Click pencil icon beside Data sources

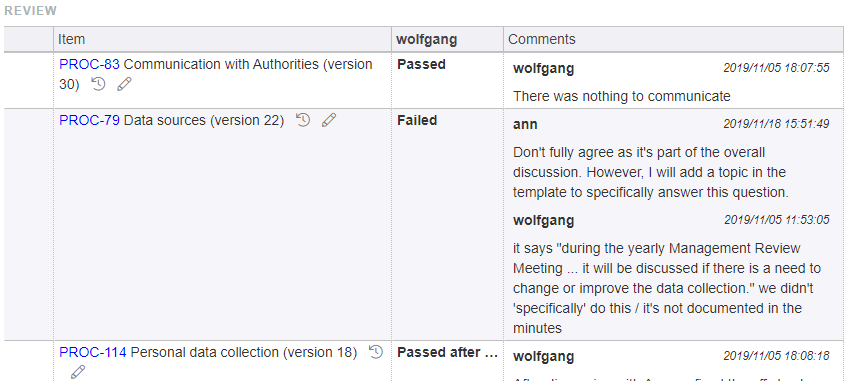click(x=329, y=120)
